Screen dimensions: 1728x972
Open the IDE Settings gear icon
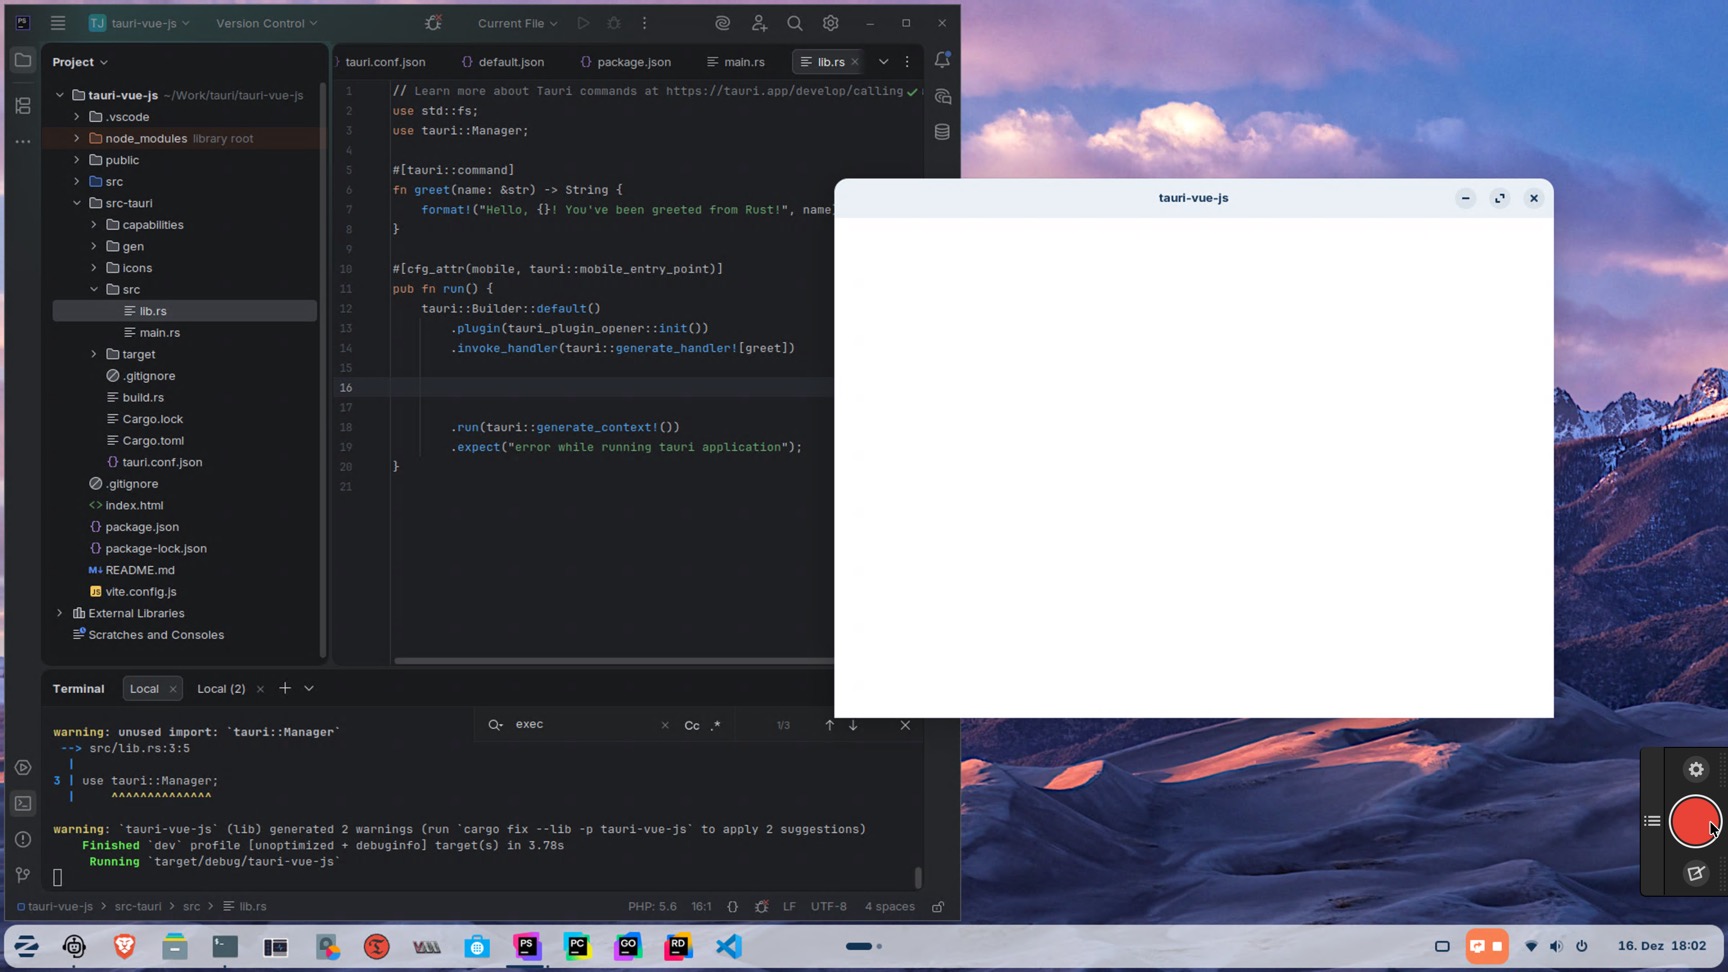[x=829, y=22]
